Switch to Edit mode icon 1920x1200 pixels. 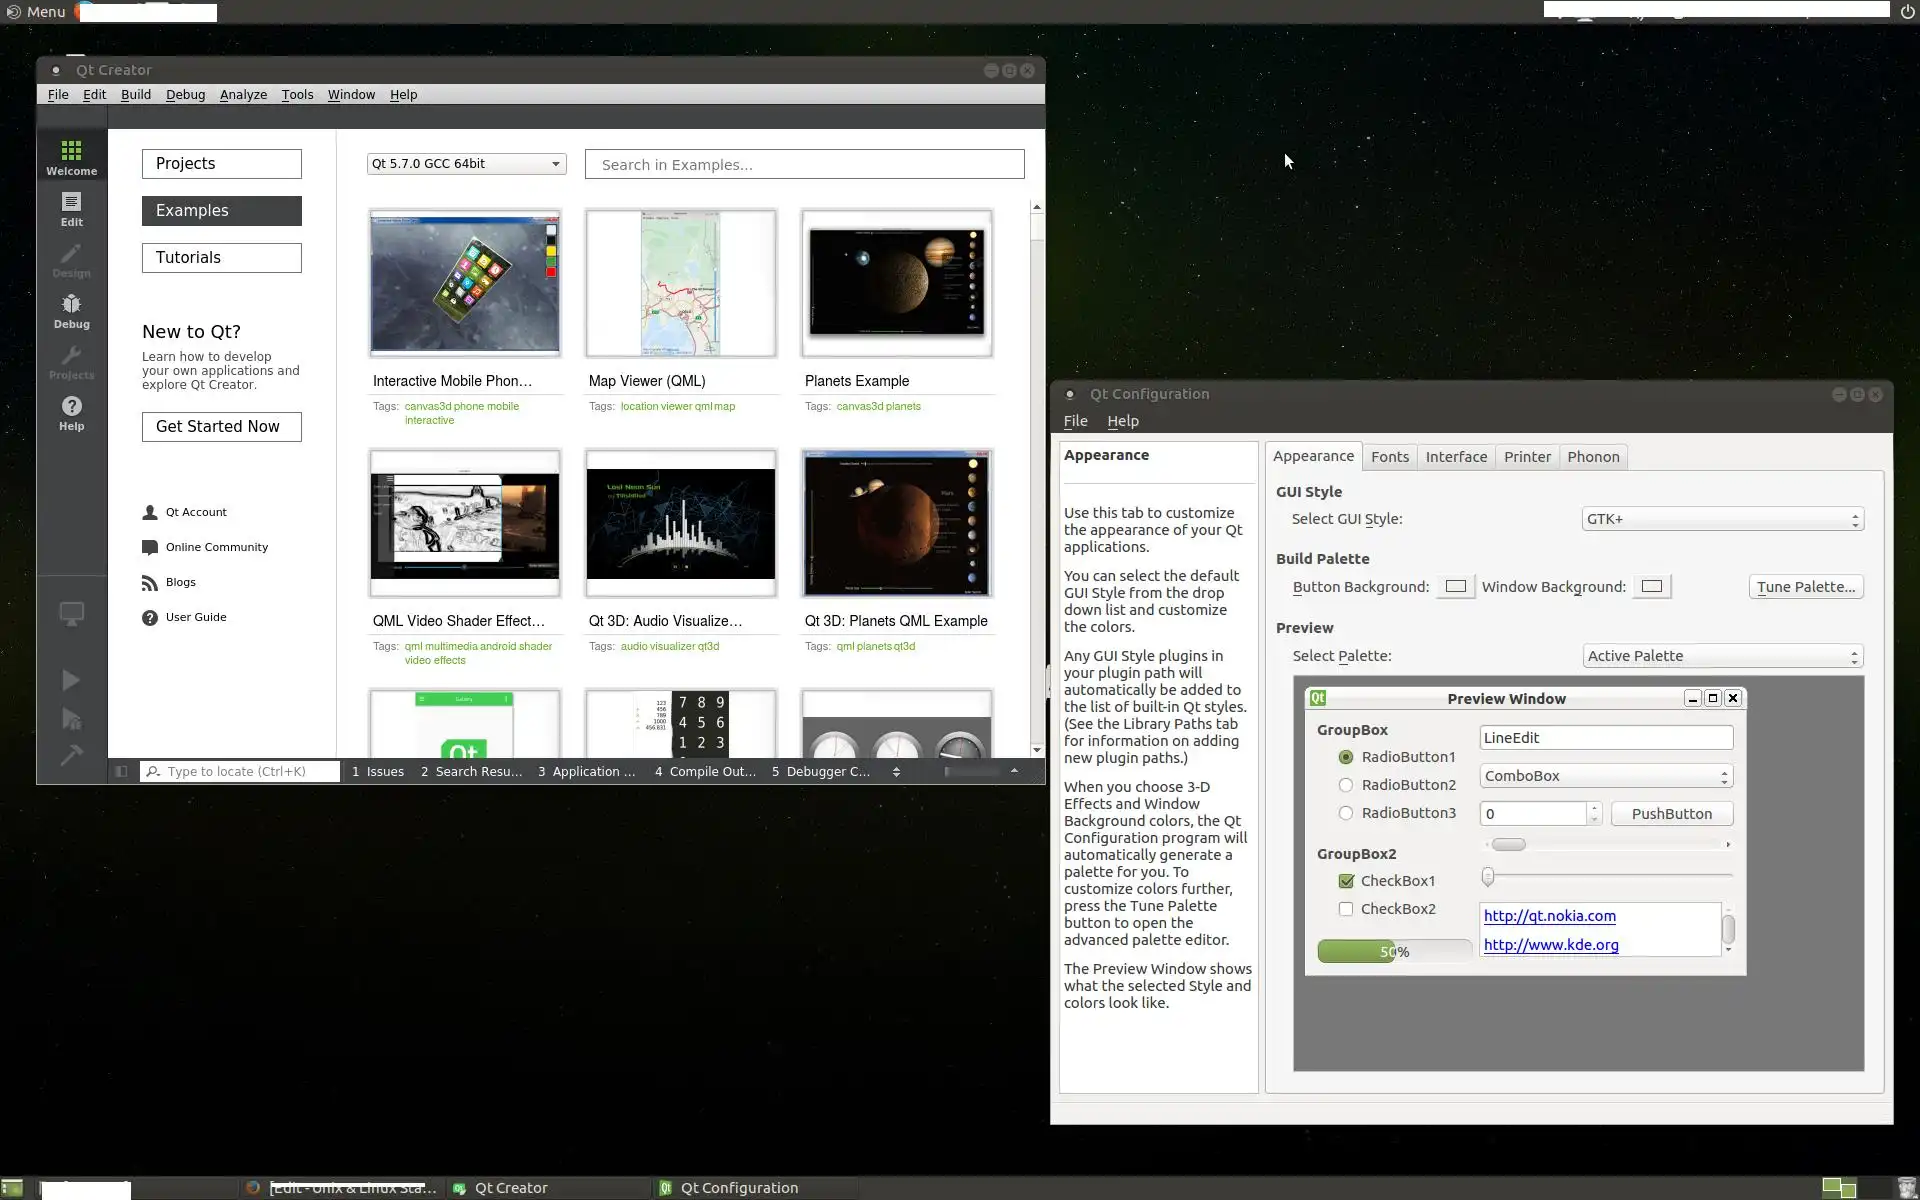point(71,208)
